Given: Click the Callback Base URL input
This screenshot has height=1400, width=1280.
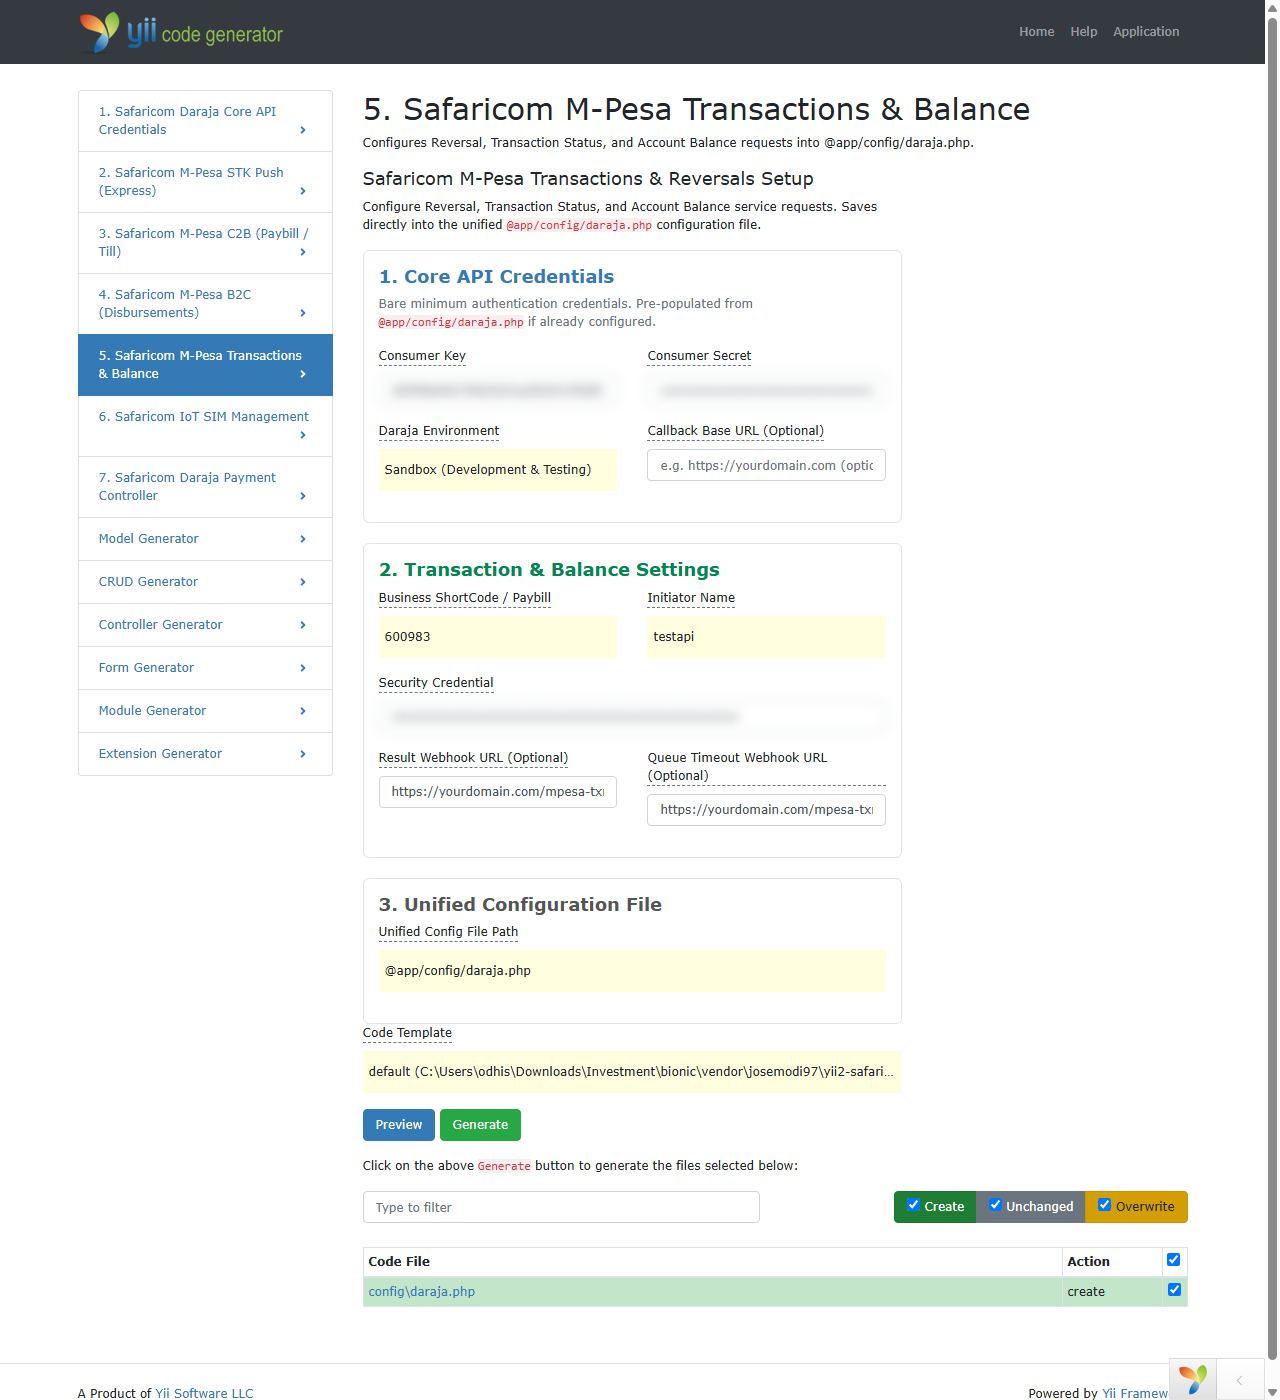Looking at the screenshot, I should click(x=766, y=465).
